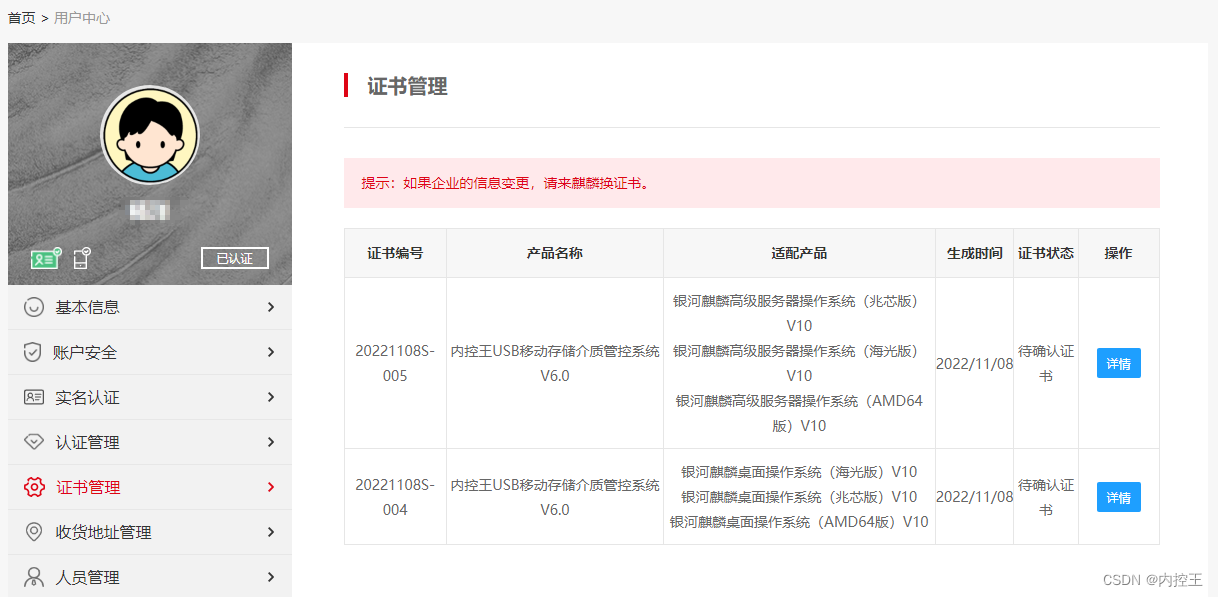Go to the 实名认证 menu item
Viewport: 1218px width, 597px height.
click(x=150, y=397)
